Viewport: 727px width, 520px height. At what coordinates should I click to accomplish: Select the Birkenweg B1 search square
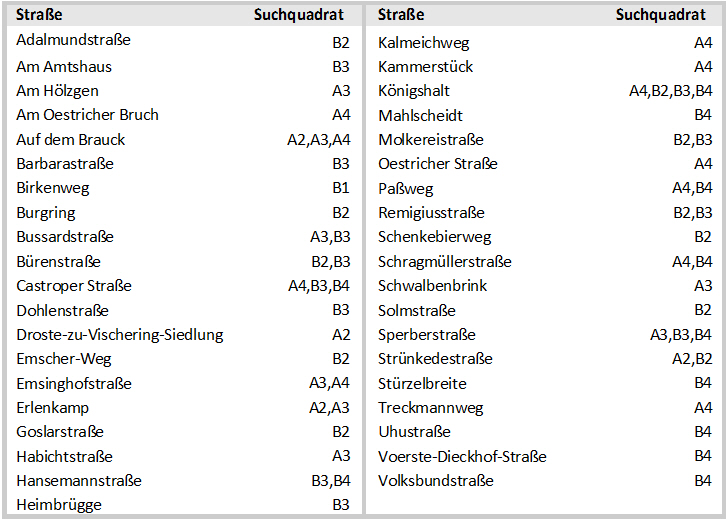click(x=340, y=188)
